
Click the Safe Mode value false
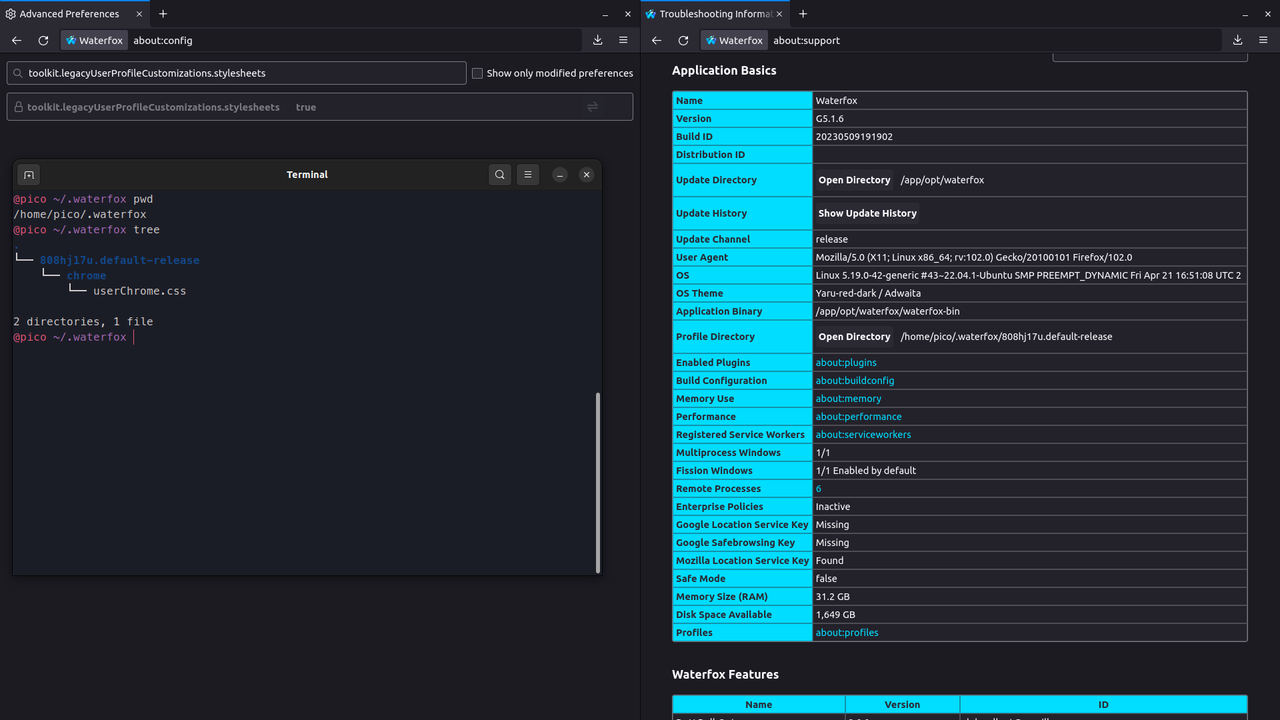pos(827,579)
